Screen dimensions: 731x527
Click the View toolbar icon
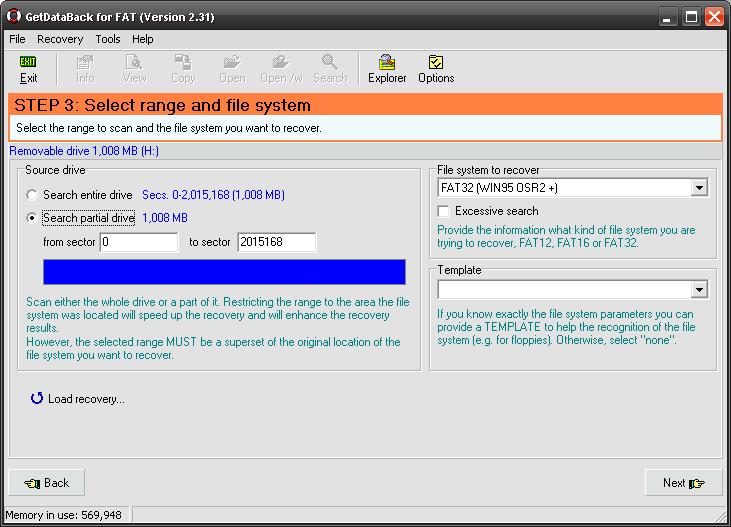pyautogui.click(x=134, y=69)
